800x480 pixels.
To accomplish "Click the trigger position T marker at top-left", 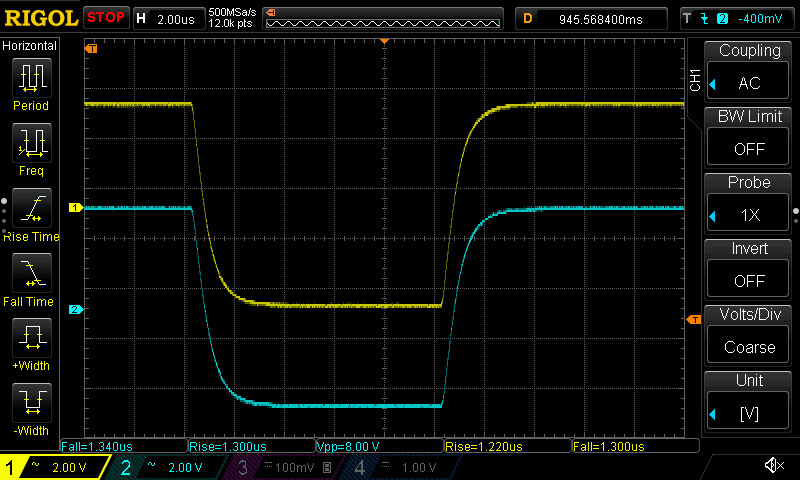I will point(91,48).
